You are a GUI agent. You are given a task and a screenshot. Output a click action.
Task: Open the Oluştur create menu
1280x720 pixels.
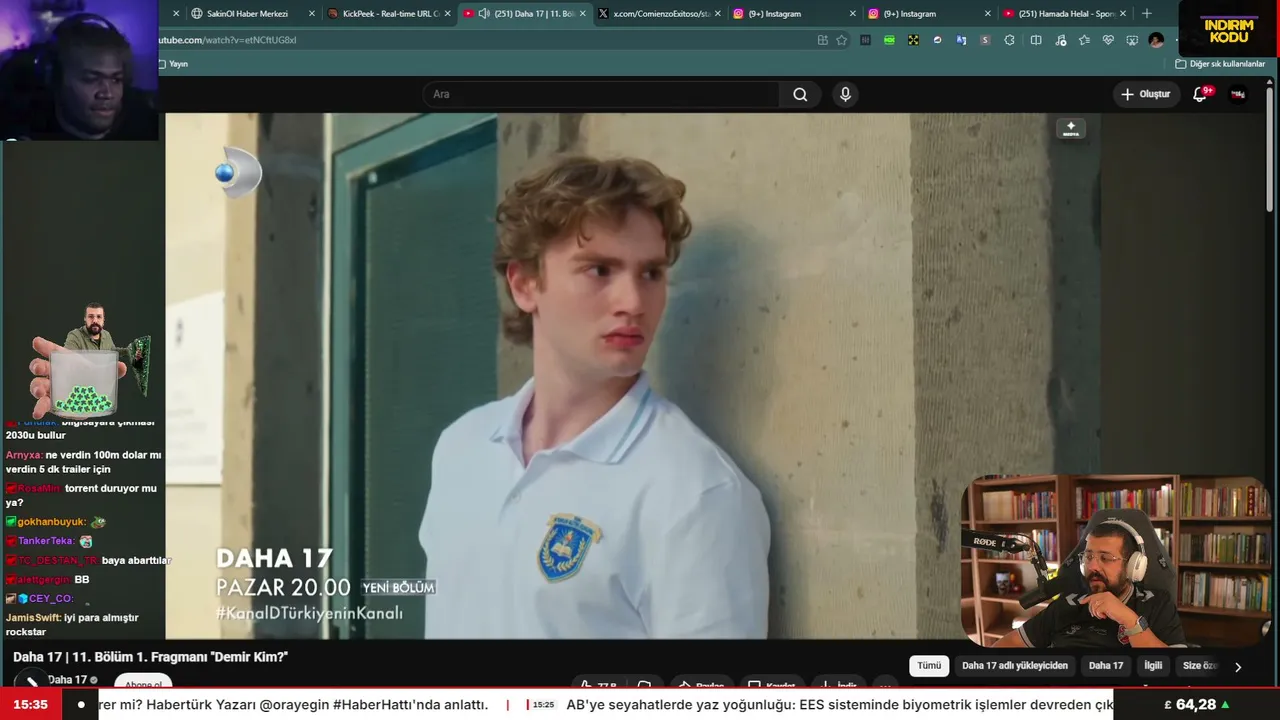tap(1145, 94)
